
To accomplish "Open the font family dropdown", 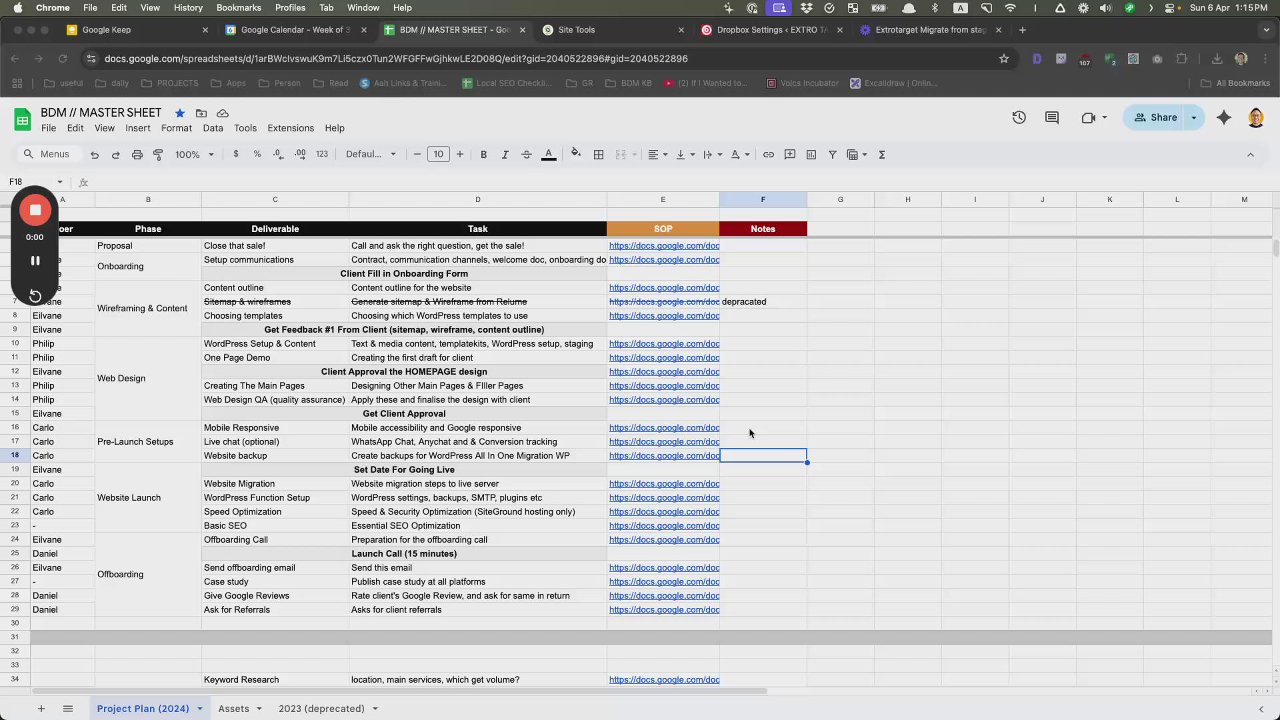I will click(x=370, y=155).
